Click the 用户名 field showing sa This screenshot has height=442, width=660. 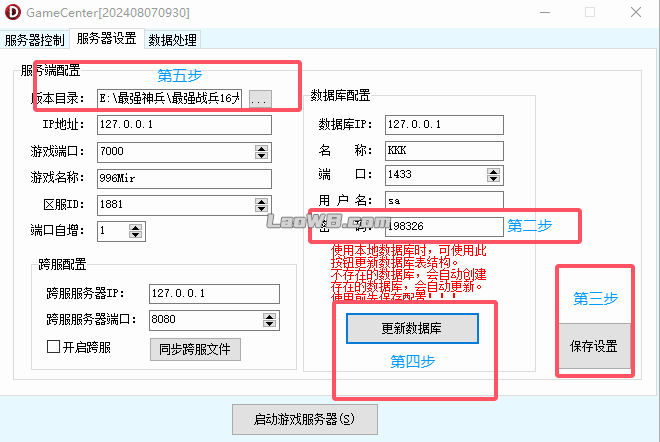coord(444,200)
